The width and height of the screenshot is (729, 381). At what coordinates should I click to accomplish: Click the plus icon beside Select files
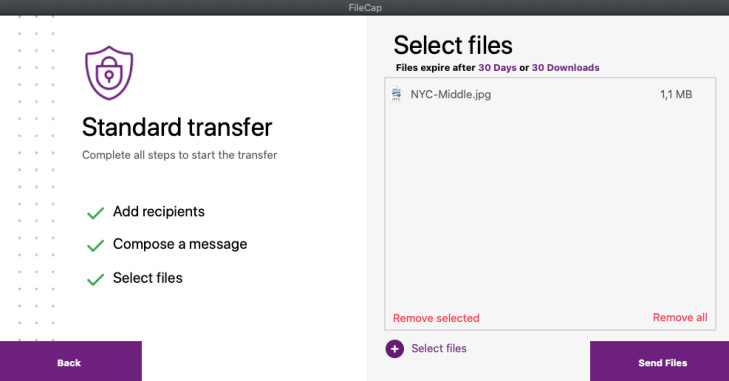395,349
